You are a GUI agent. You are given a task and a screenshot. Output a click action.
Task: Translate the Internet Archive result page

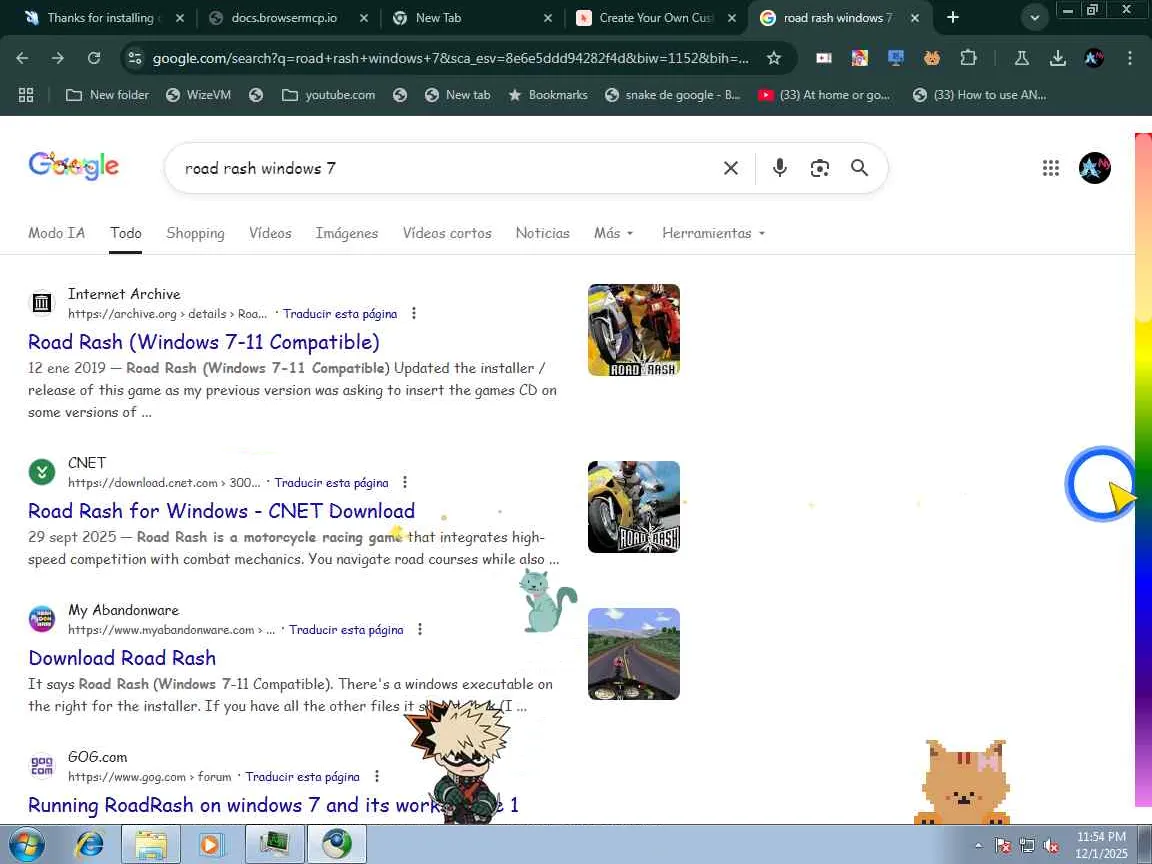pyautogui.click(x=340, y=314)
